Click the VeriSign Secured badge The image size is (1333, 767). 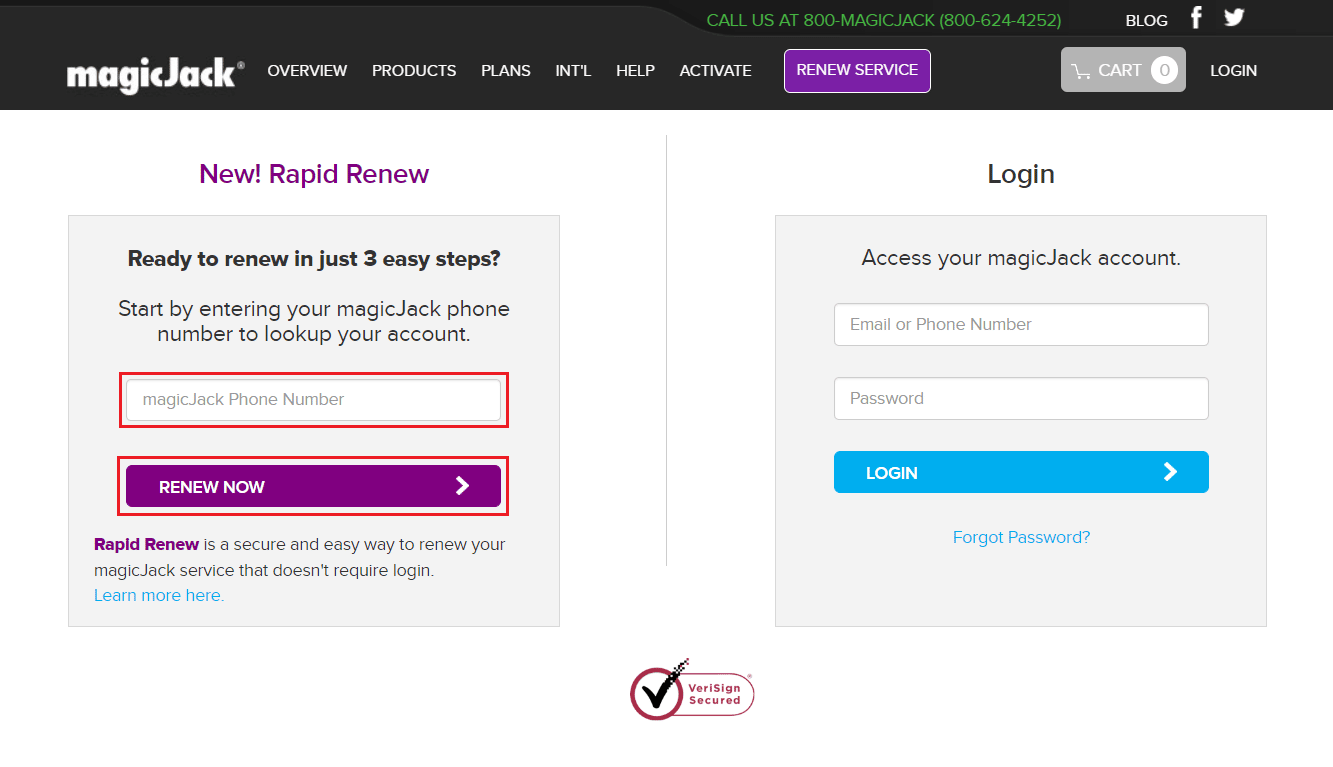(x=692, y=689)
